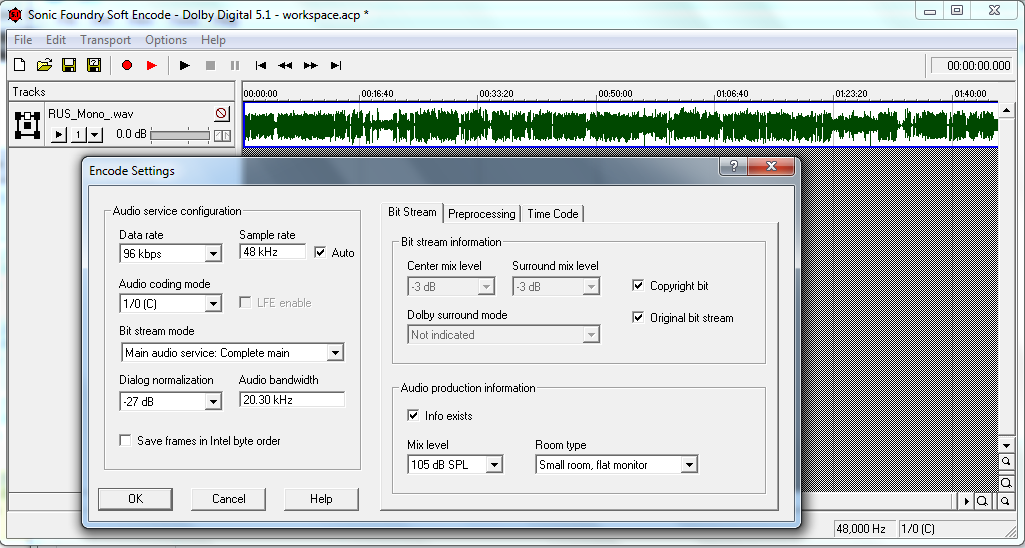Open the Audio coding mode dropdown
The image size is (1025, 548).
pyautogui.click(x=212, y=303)
